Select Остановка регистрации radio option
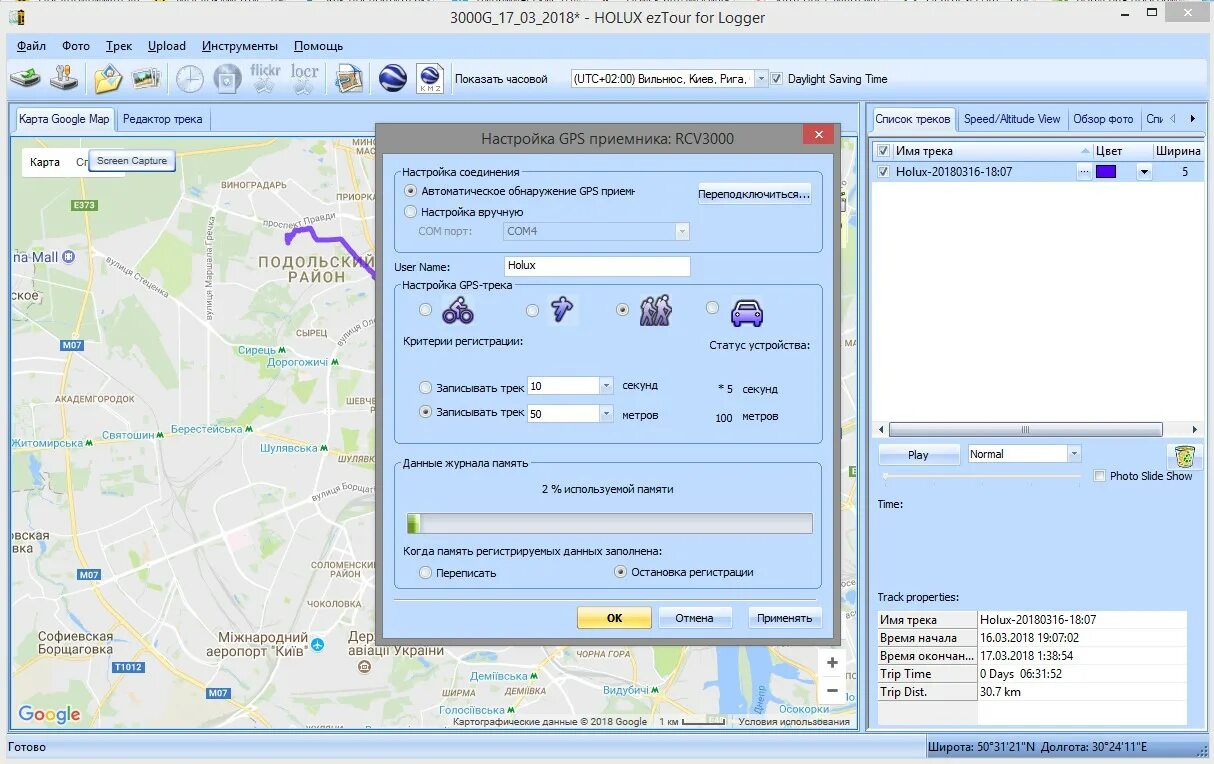The width and height of the screenshot is (1214, 764). point(621,572)
